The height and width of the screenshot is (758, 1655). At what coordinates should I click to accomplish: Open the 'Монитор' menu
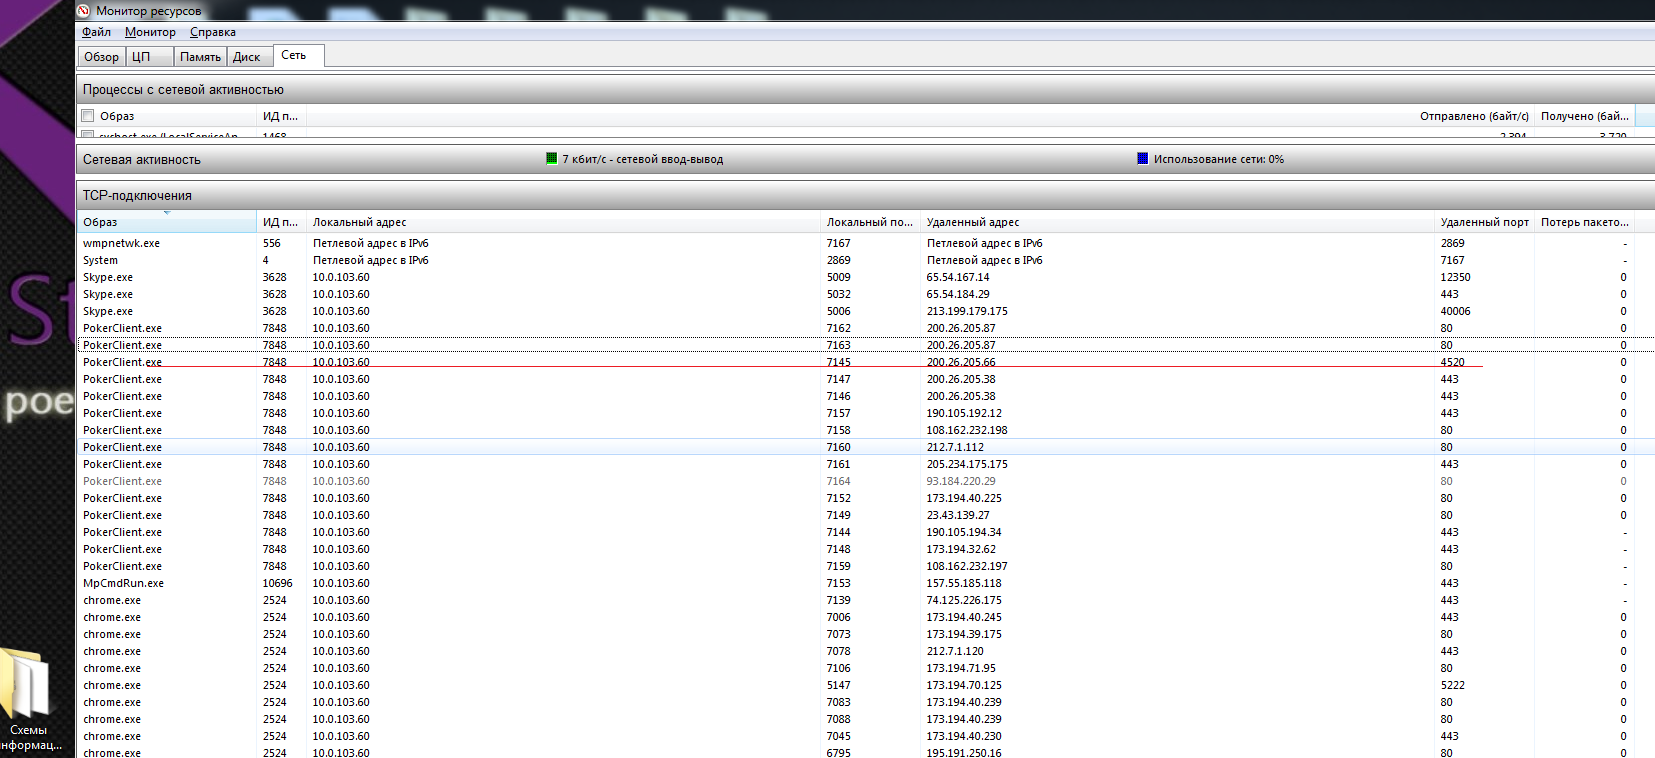coord(150,32)
